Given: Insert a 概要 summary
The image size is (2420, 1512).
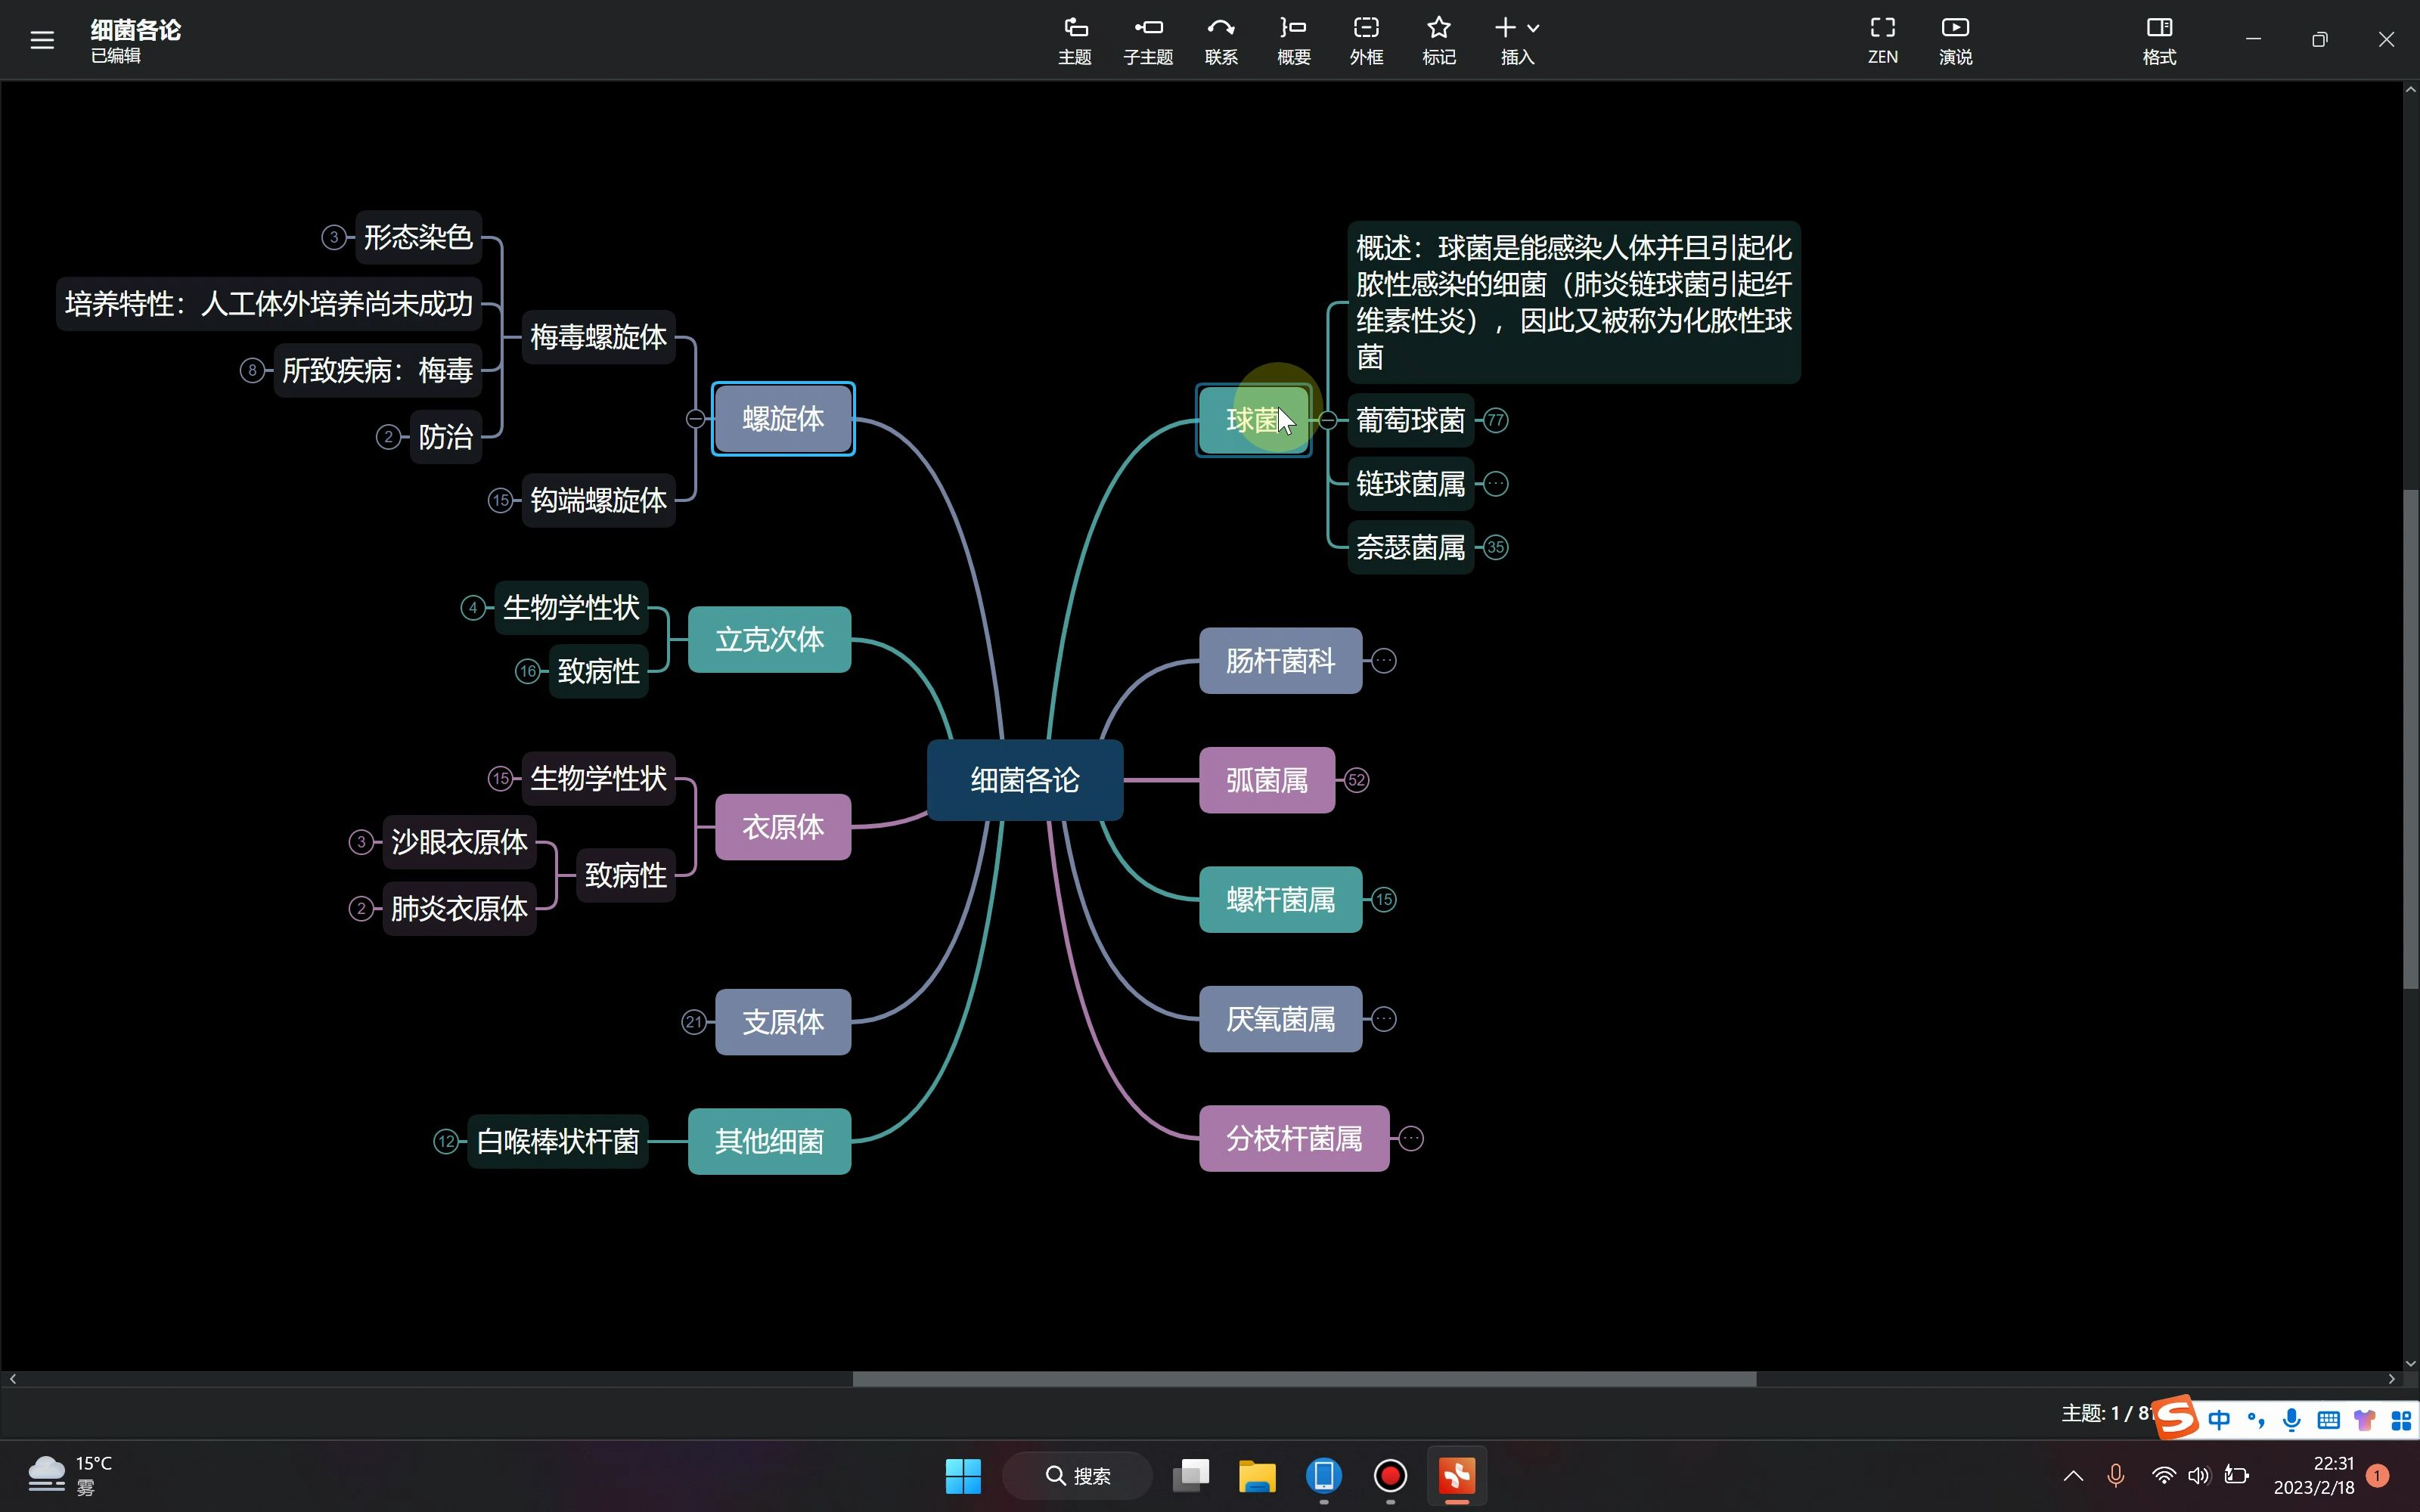Looking at the screenshot, I should (1294, 41).
